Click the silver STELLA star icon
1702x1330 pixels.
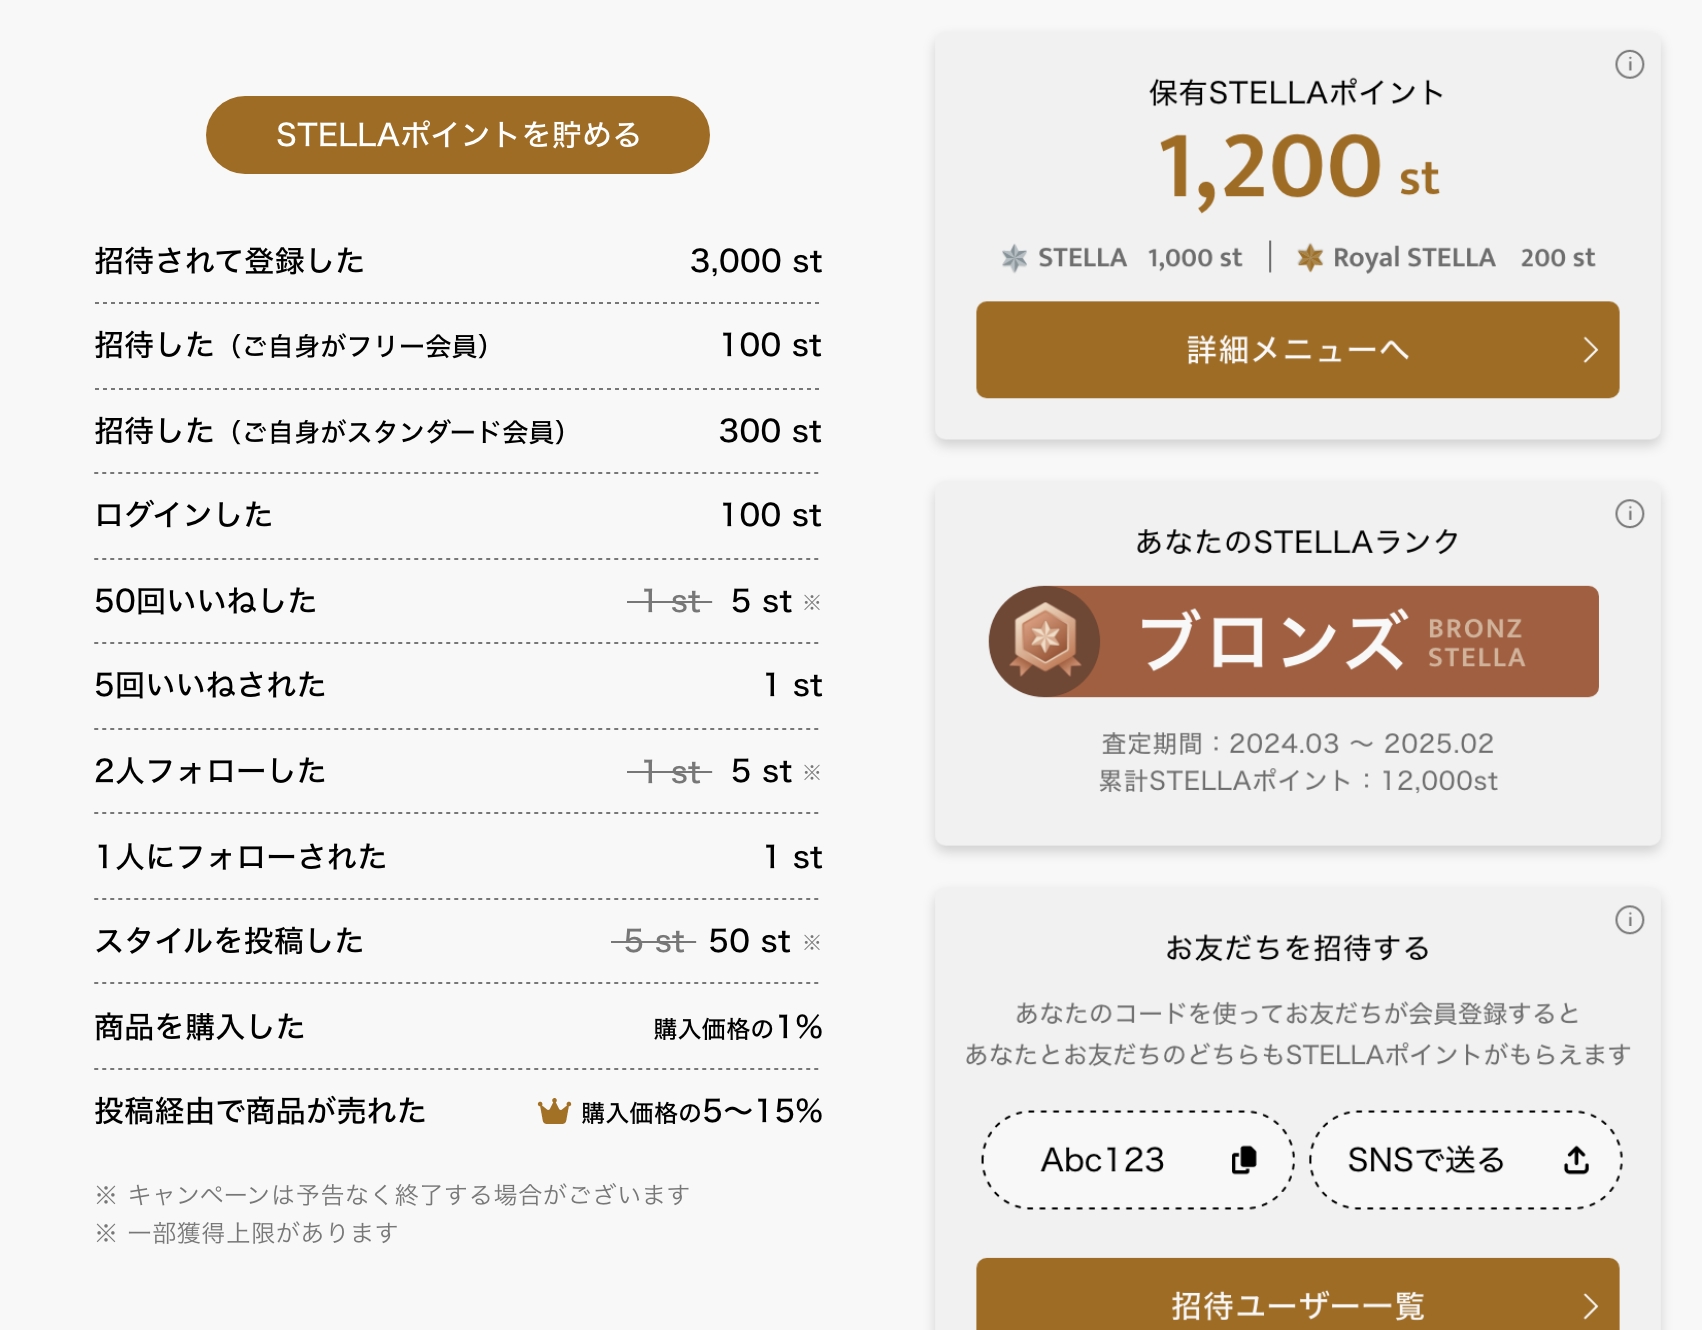pyautogui.click(x=1014, y=258)
